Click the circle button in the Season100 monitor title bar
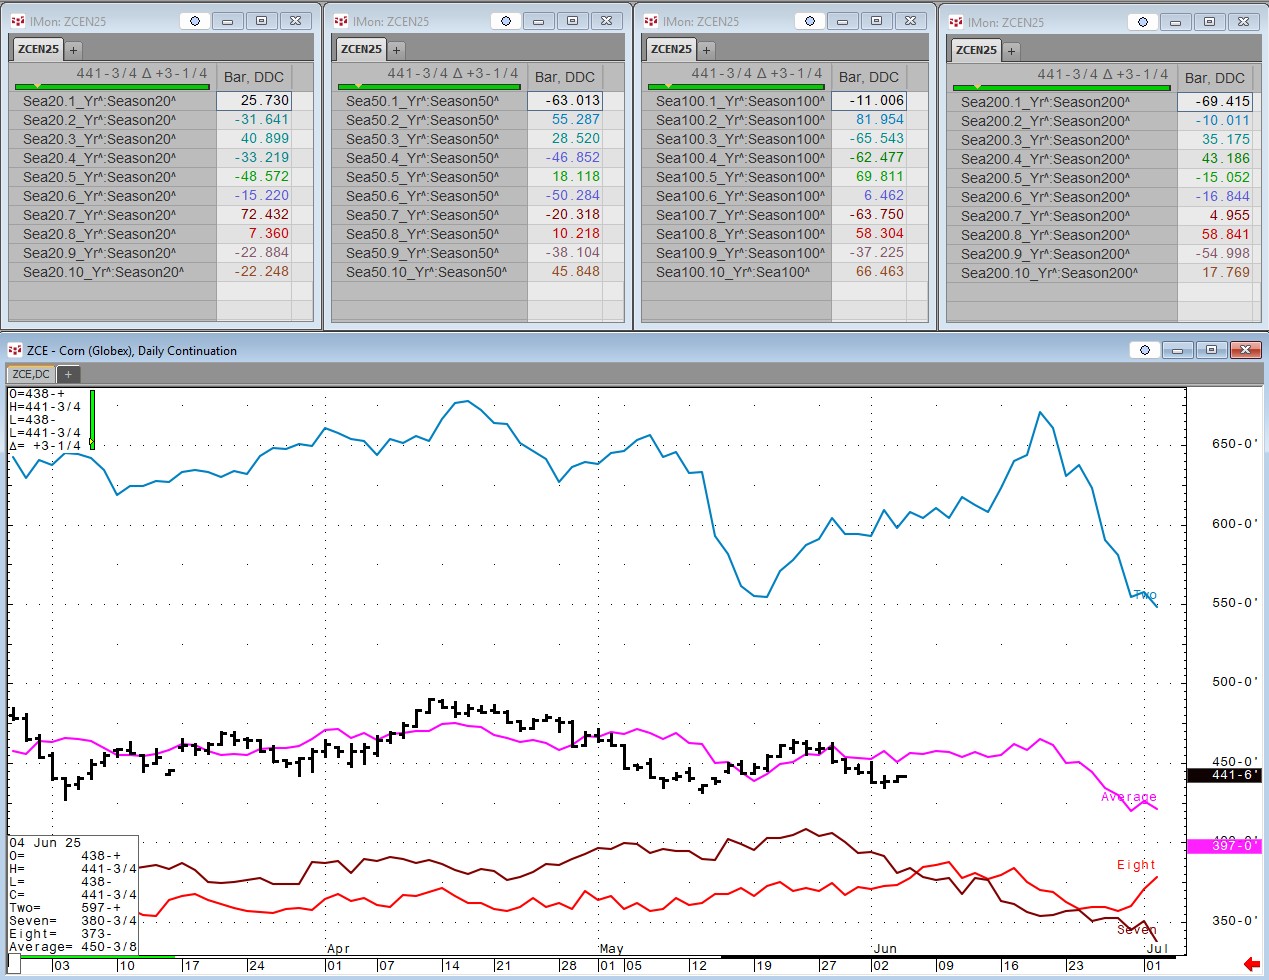 click(x=810, y=21)
